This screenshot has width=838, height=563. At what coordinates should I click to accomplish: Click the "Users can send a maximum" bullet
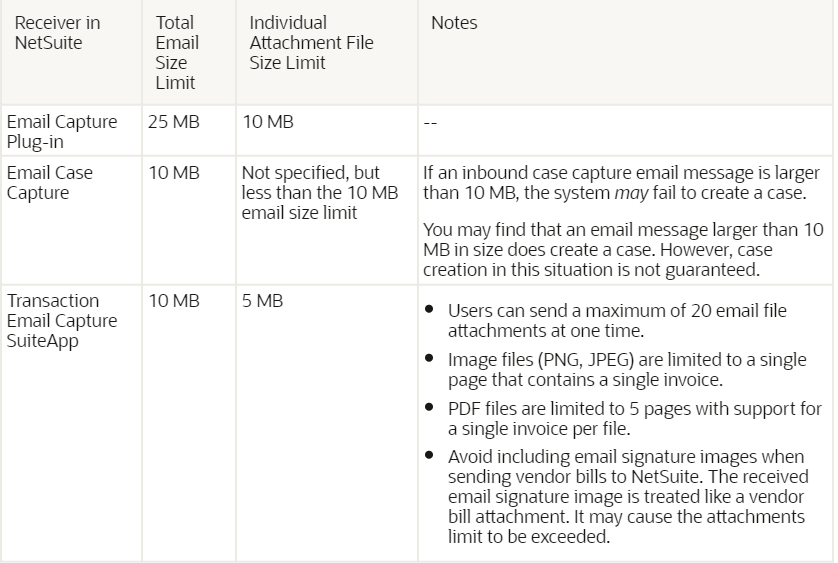click(617, 320)
